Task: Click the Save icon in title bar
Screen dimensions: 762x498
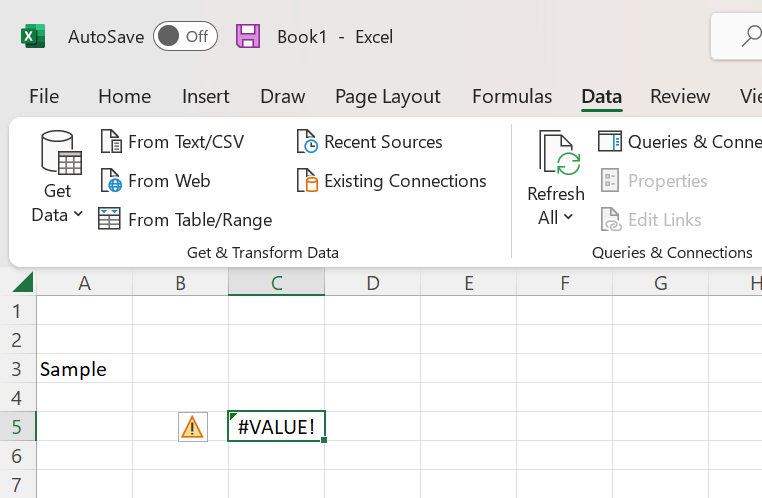Action: (x=248, y=37)
